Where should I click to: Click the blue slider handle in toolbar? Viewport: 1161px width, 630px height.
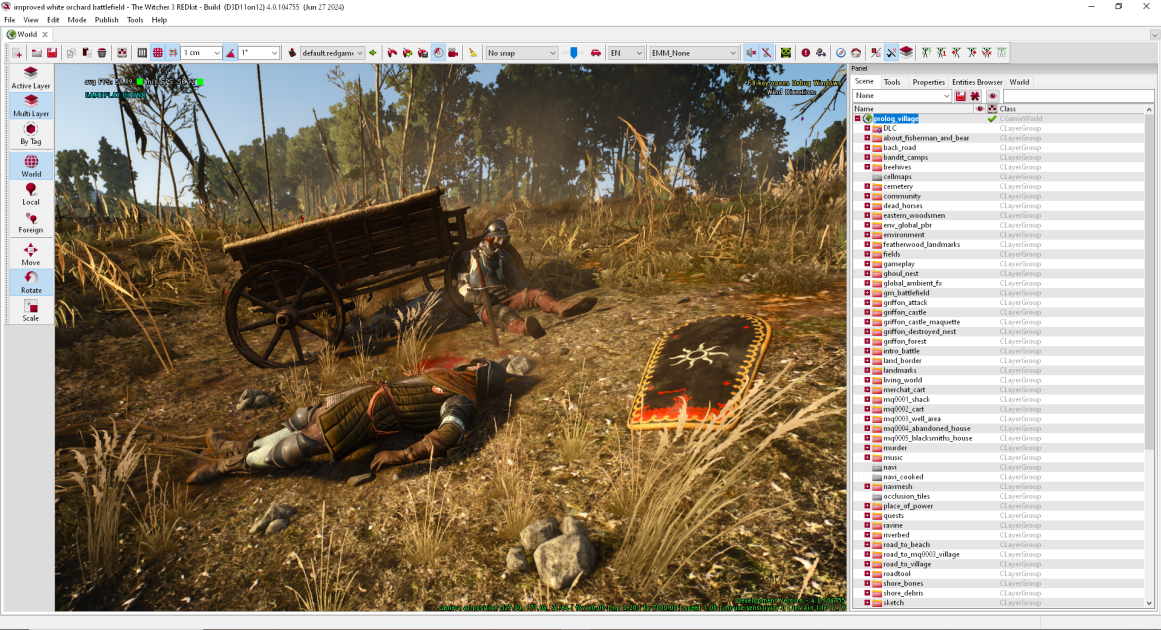574,53
